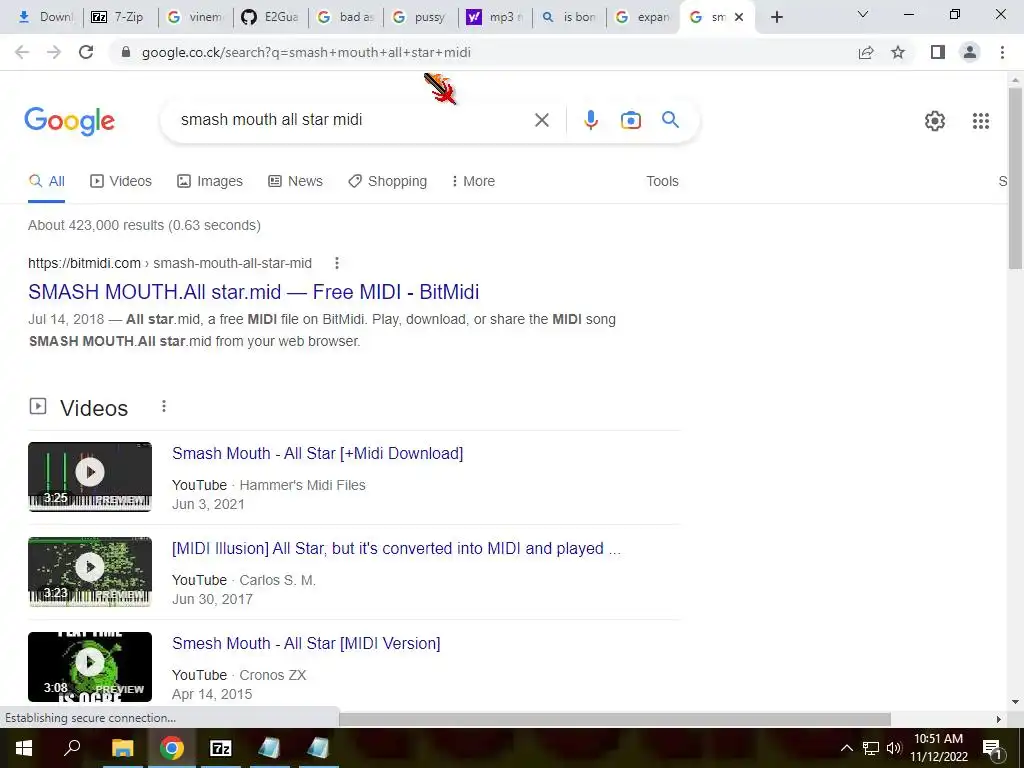Screen dimensions: 1024x768
Task: Open the tab search chevron
Action: [863, 14]
